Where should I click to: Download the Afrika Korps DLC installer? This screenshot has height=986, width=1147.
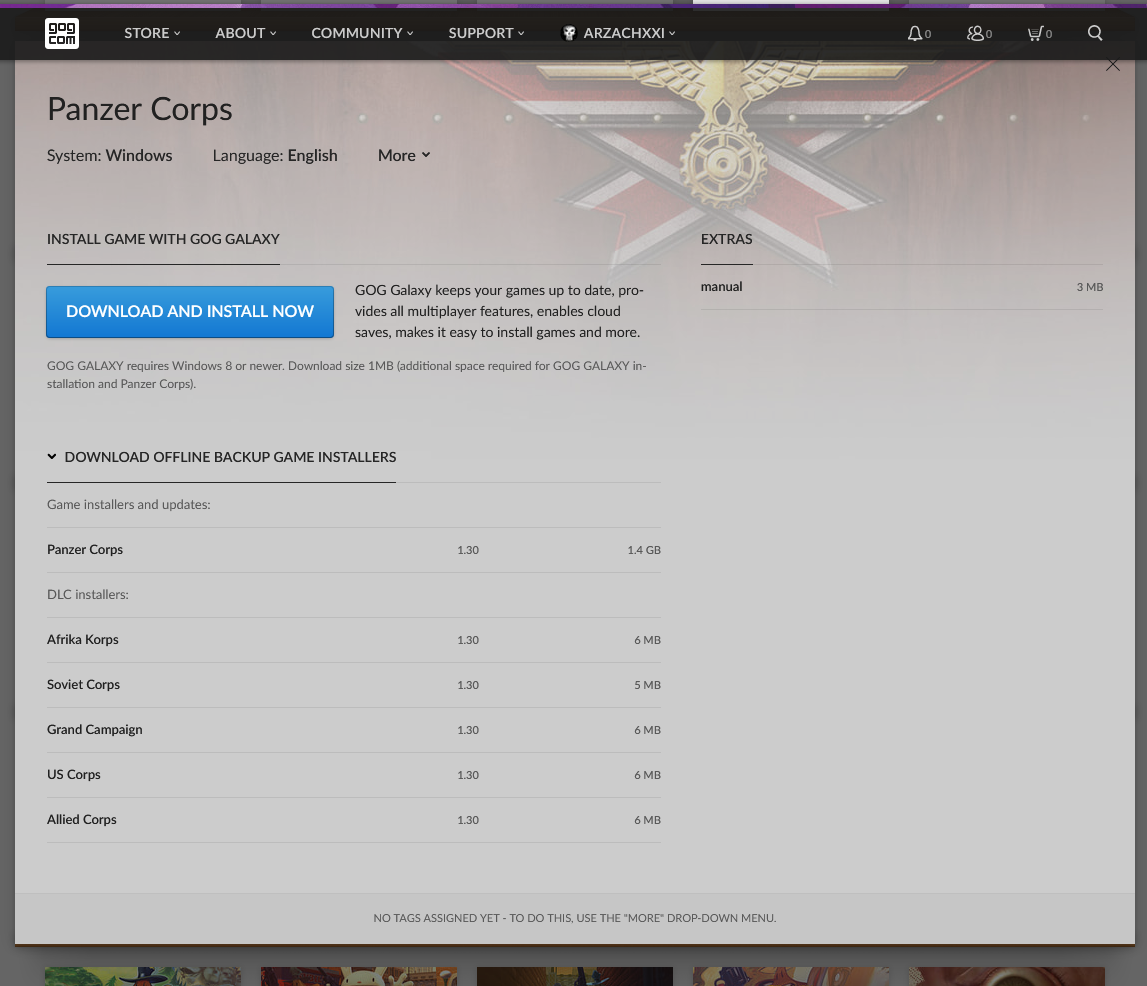[x=353, y=640]
